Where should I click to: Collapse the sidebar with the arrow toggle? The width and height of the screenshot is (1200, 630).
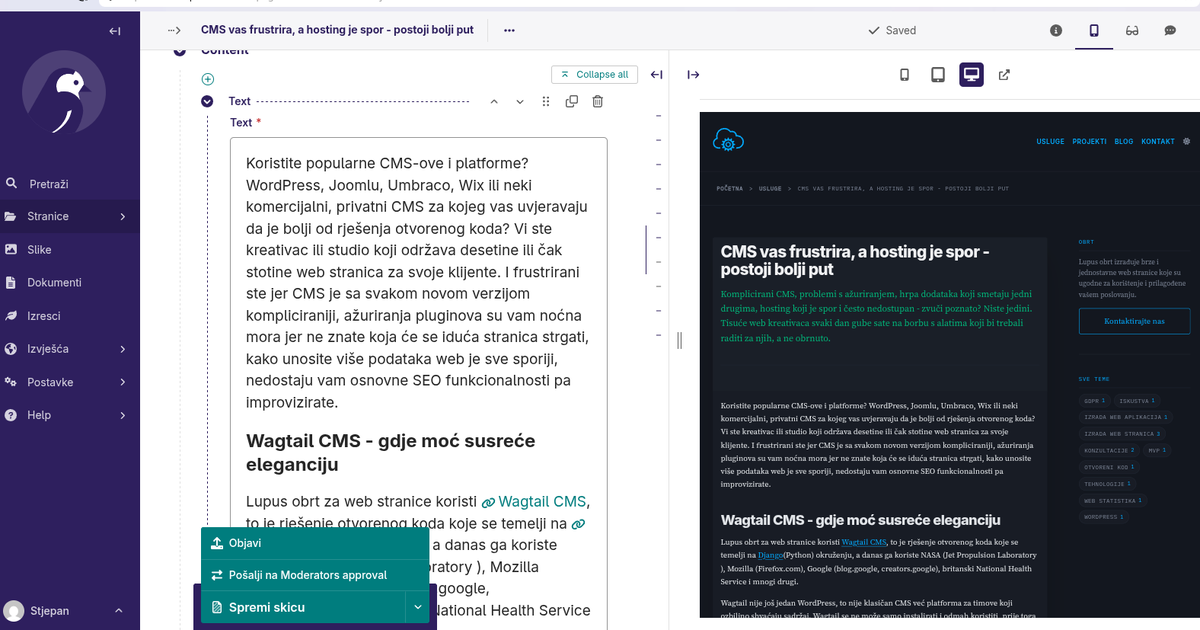click(x=115, y=31)
